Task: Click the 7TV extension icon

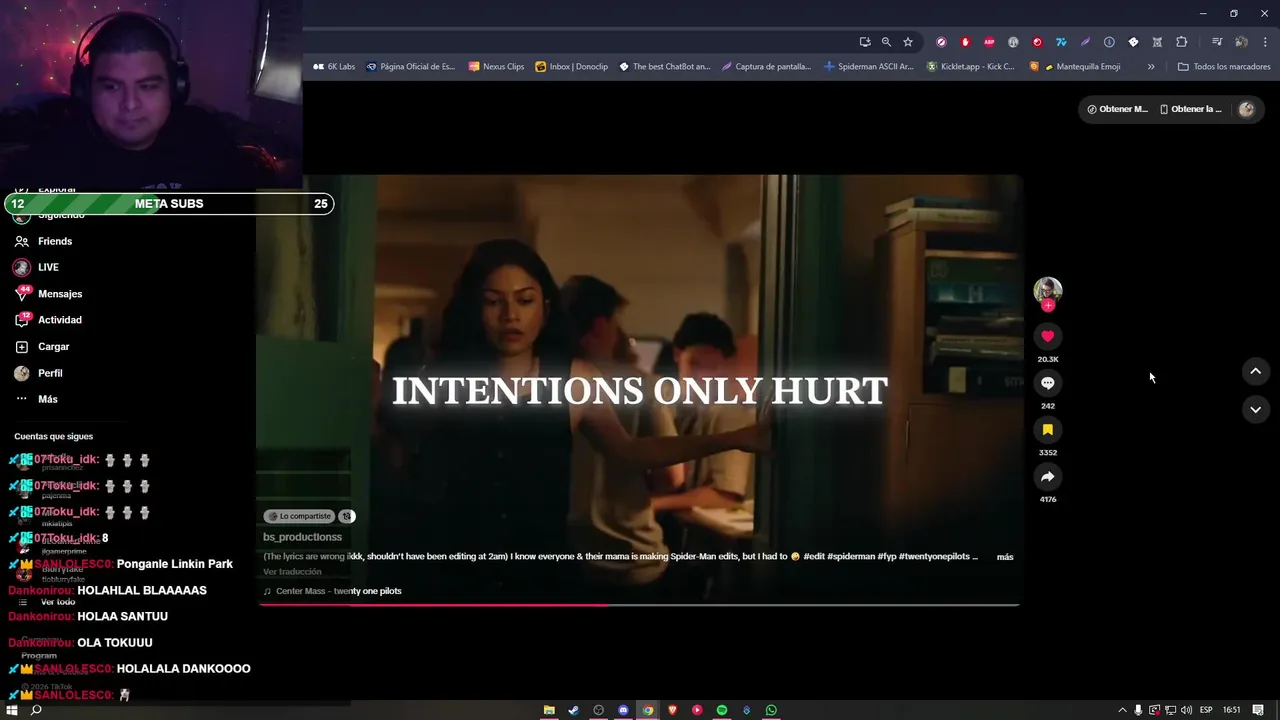Action: click(1061, 42)
